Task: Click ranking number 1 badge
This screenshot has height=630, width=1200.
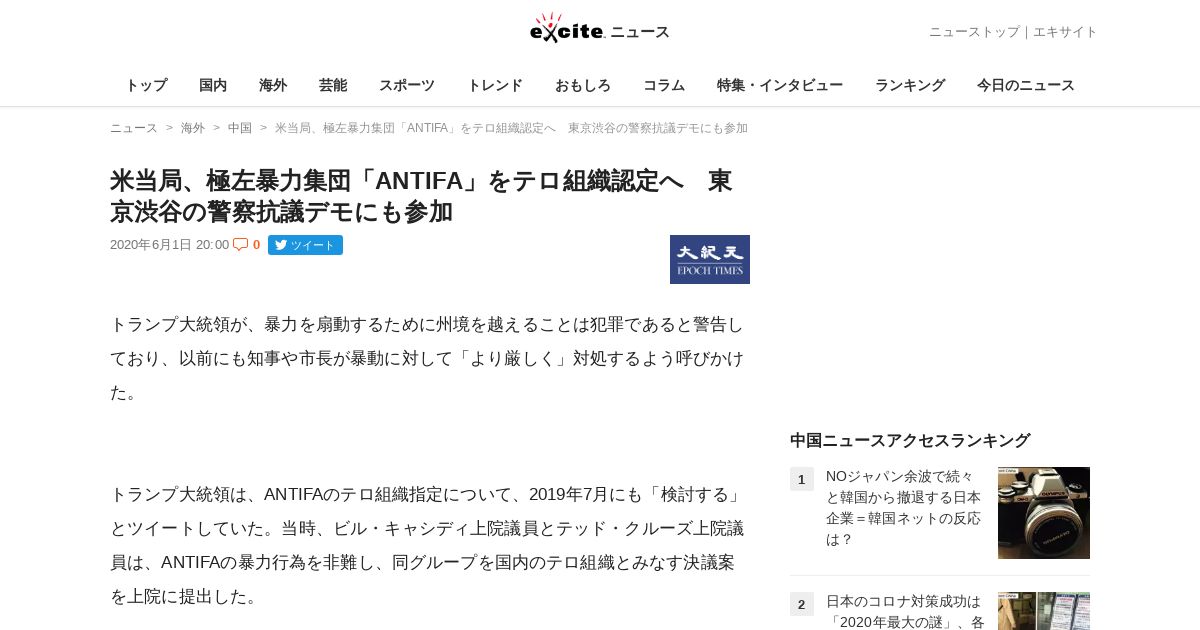Action: (802, 479)
